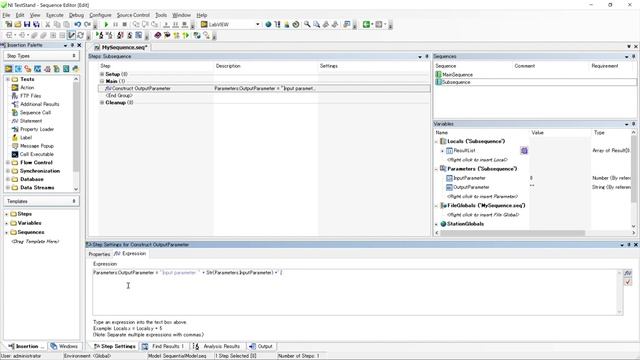Viewport: 640px width, 360px height.
Task: Click the green back navigation arrow icon
Action: 367,24
